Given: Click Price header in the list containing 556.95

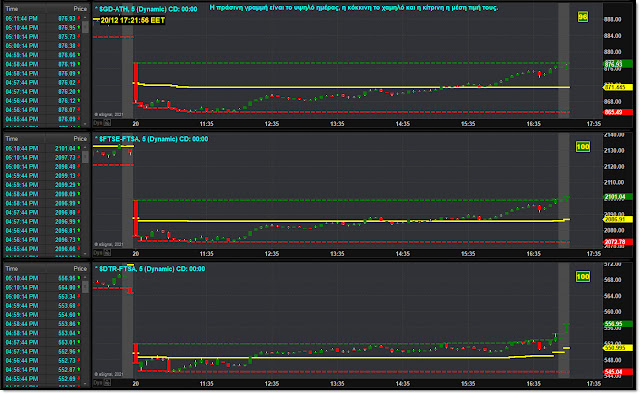Looking at the screenshot, I should (x=80, y=268).
